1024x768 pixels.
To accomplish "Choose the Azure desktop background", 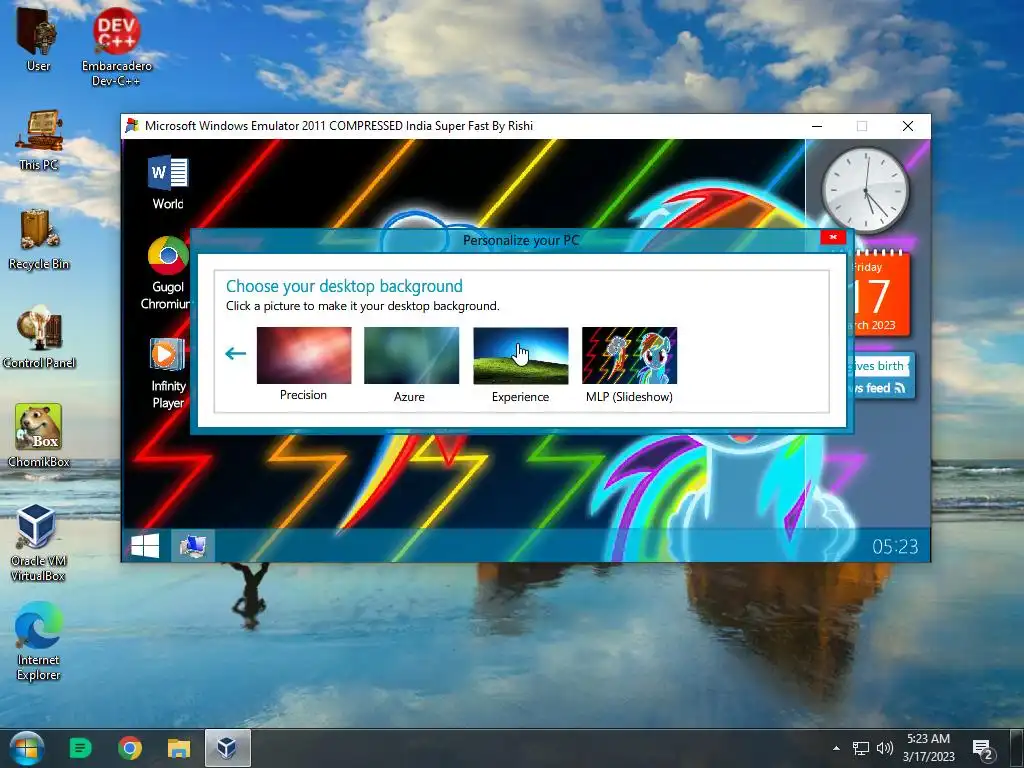I will [x=411, y=355].
